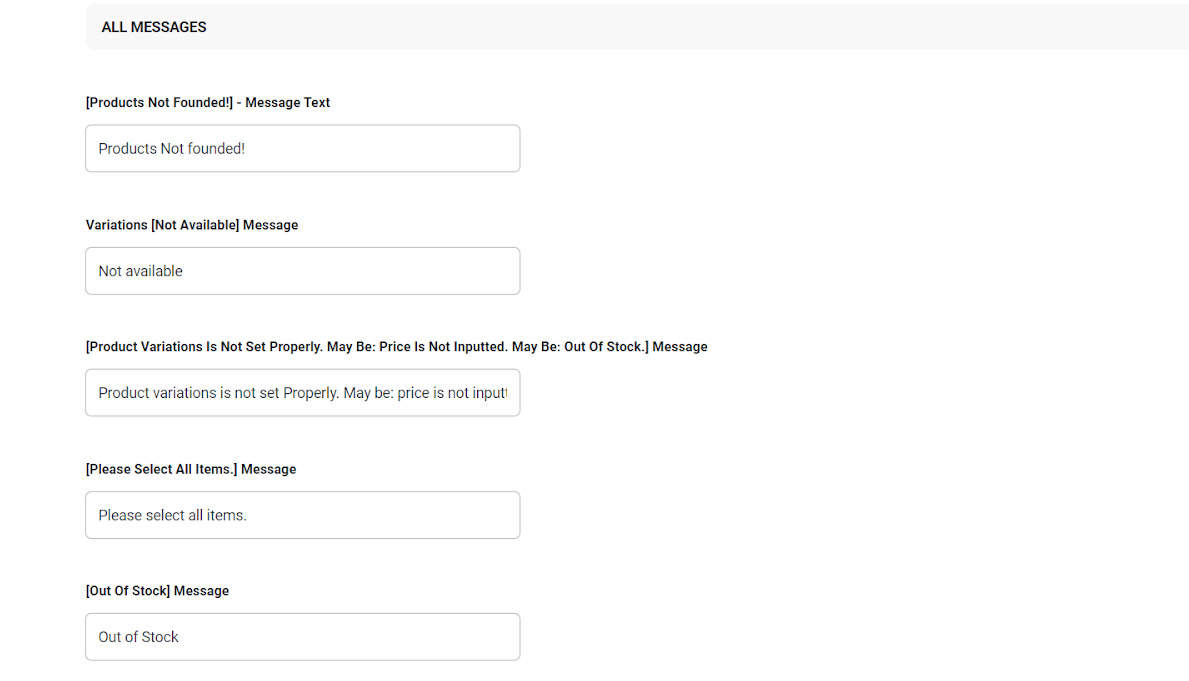1189x681 pixels.
Task: Click the long Product Variations message label
Action: click(396, 347)
